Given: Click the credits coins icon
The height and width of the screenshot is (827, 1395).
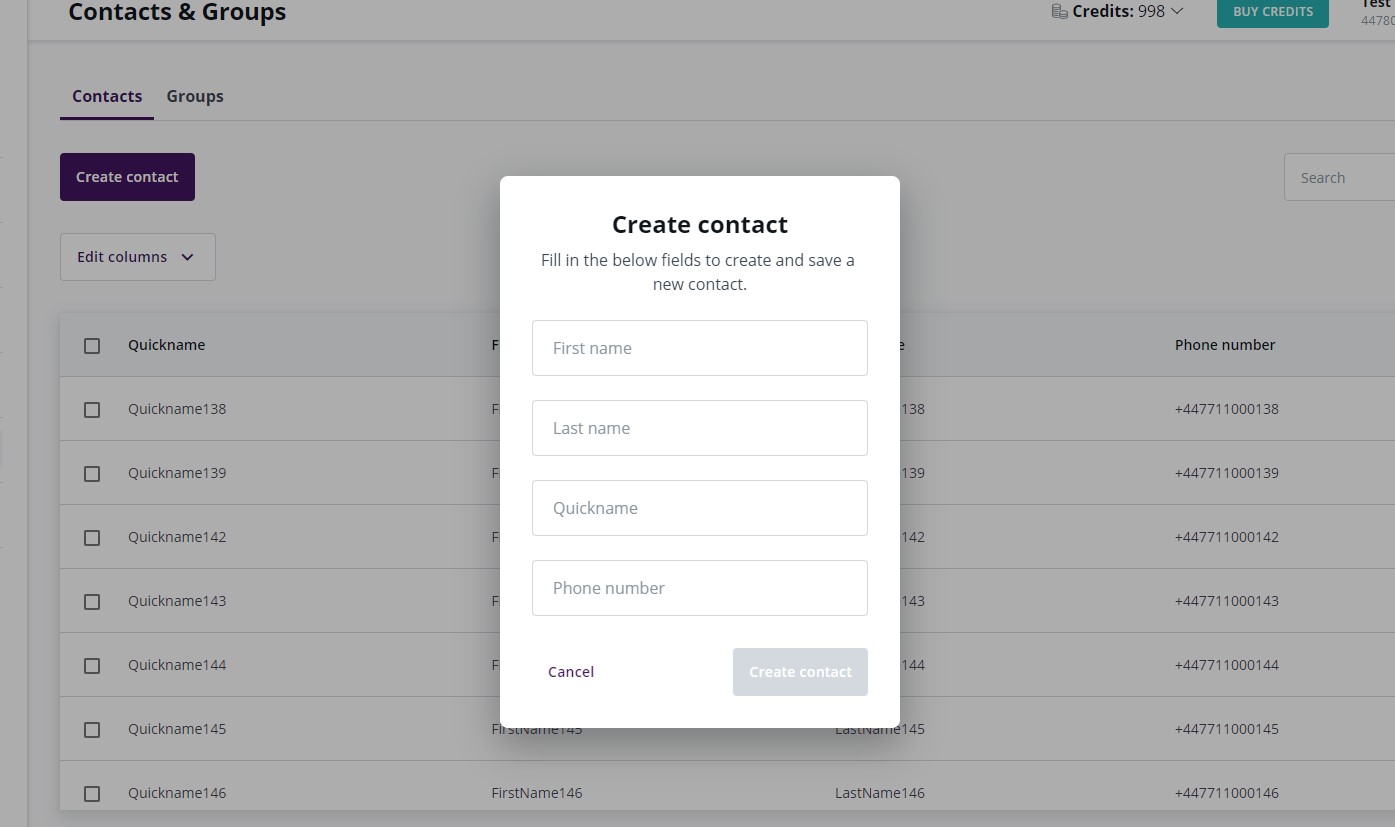Looking at the screenshot, I should point(1058,10).
